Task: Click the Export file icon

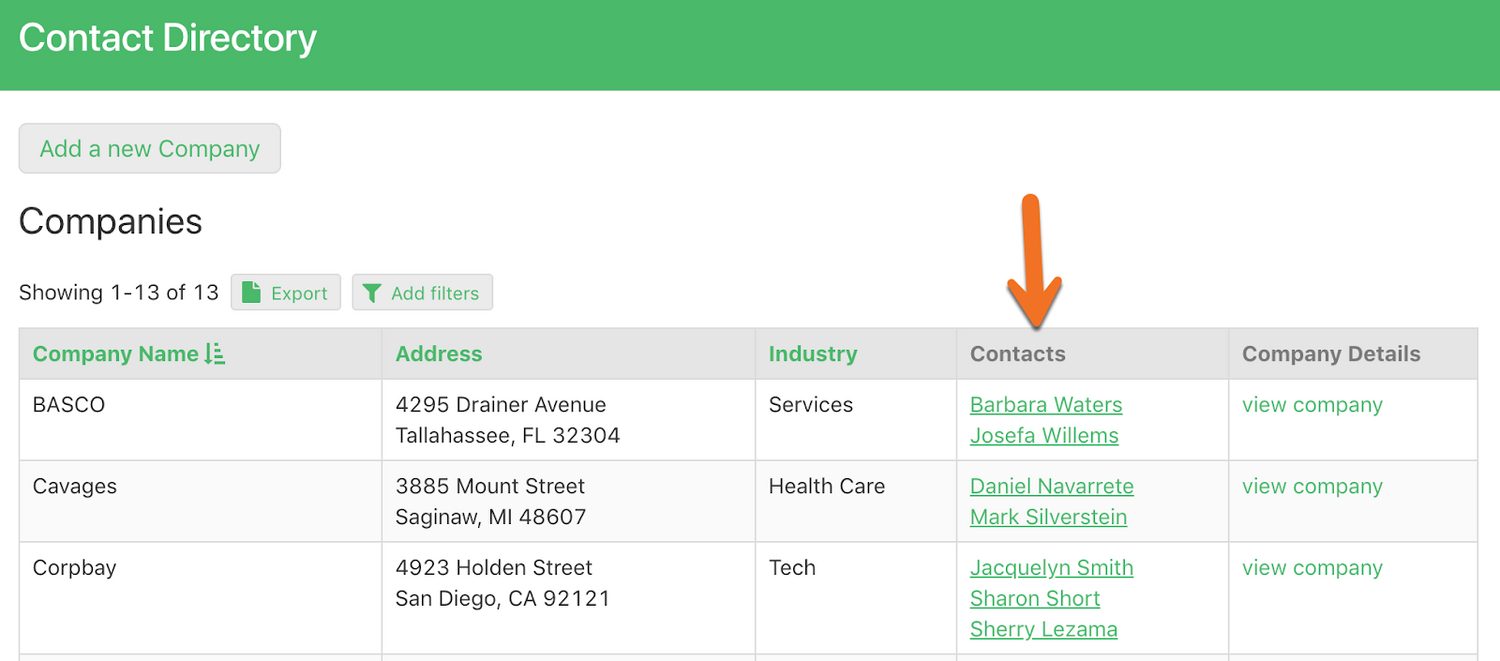Action: tap(252, 293)
